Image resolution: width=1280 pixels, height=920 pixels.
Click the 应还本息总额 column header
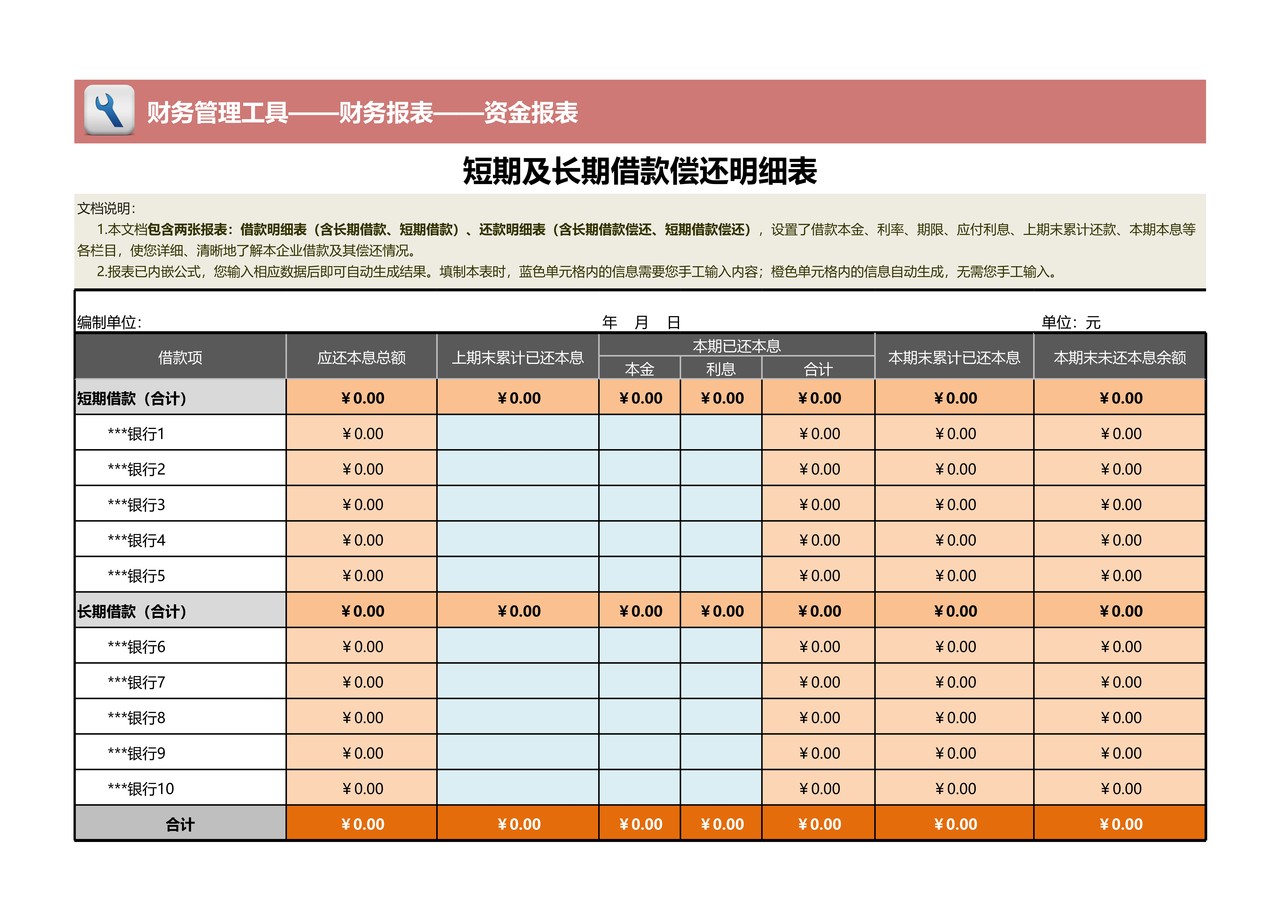pos(360,357)
